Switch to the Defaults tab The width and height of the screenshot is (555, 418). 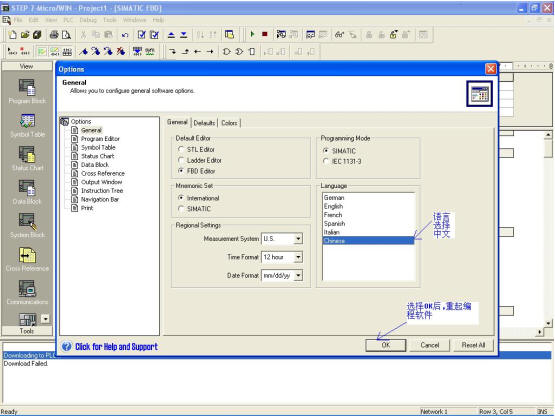click(204, 123)
